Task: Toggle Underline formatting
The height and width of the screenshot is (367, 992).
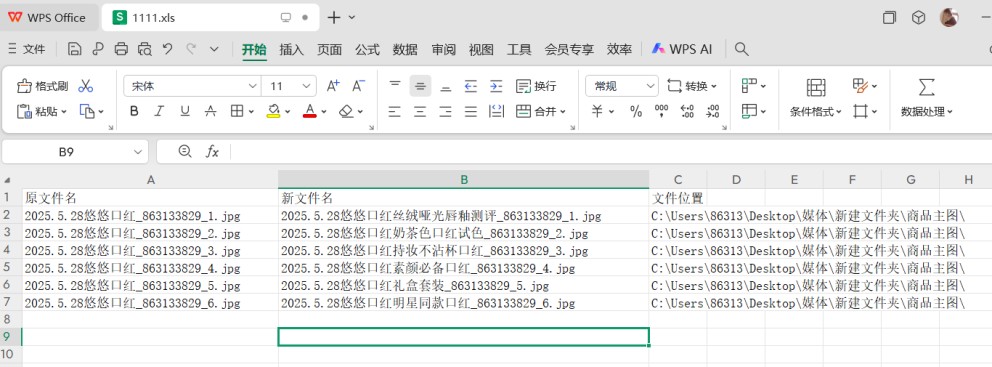Action: pyautogui.click(x=185, y=111)
